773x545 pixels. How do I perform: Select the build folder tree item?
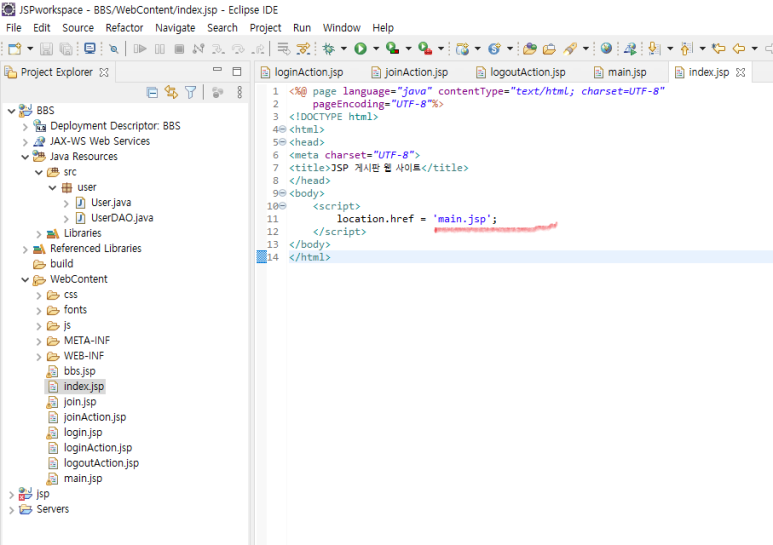(53, 264)
